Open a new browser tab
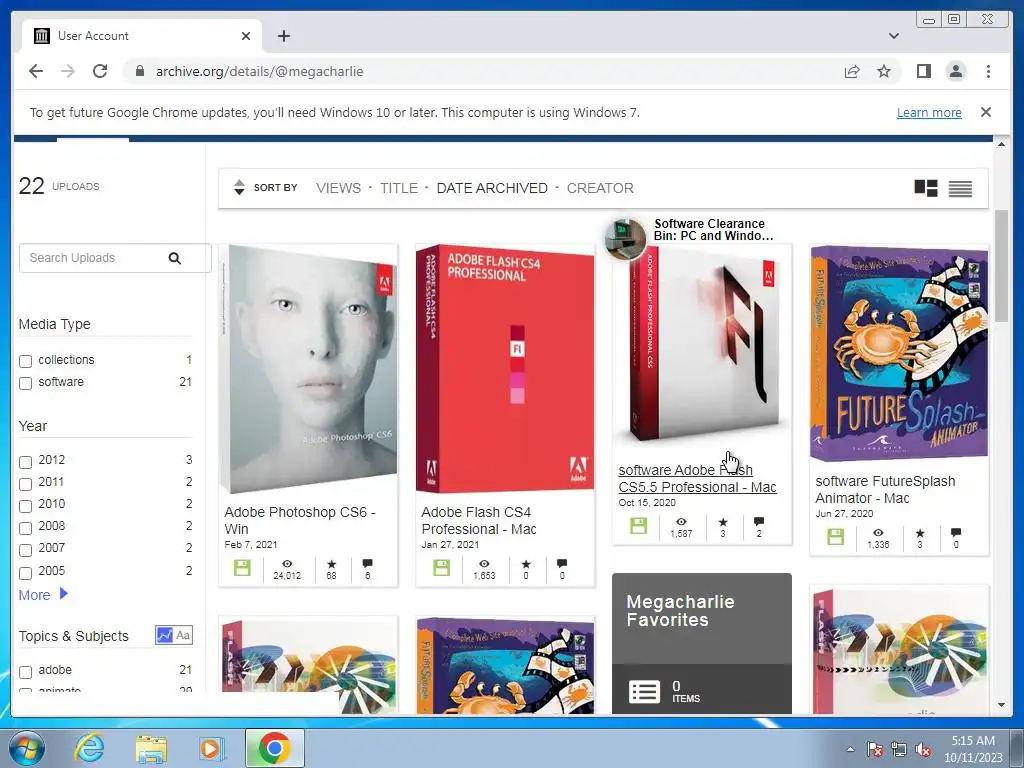1024x768 pixels. [283, 36]
